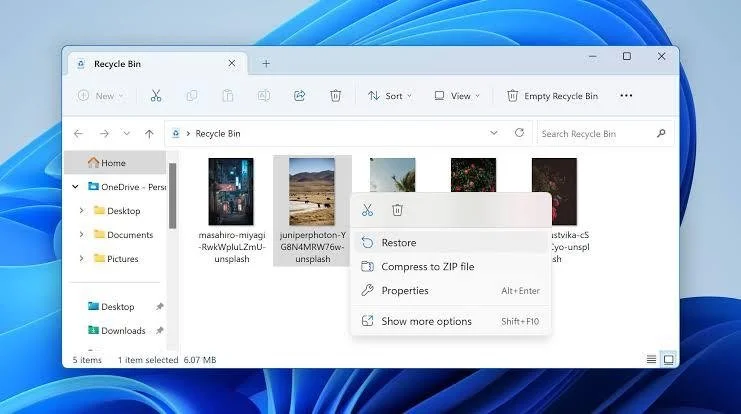
Task: Click the sidebar vertical scrollbar thumb
Action: 172,196
